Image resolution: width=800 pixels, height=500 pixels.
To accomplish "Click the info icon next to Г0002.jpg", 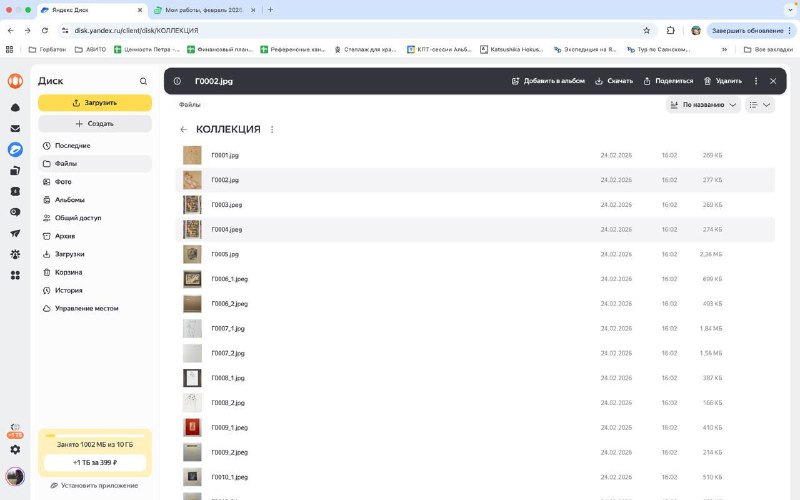I will click(x=177, y=81).
